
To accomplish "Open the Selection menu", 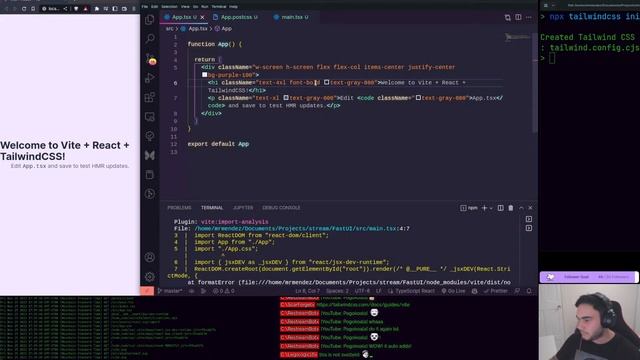I will [x=169, y=7].
